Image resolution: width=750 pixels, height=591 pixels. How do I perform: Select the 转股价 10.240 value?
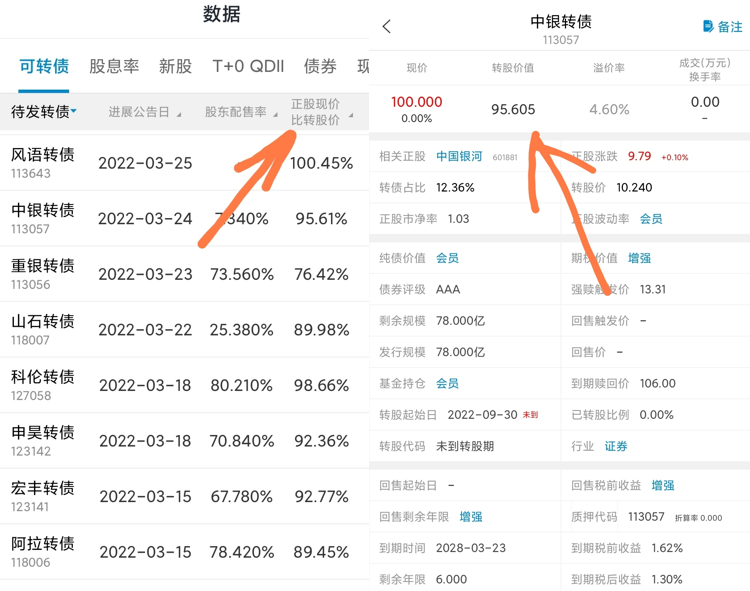click(634, 187)
